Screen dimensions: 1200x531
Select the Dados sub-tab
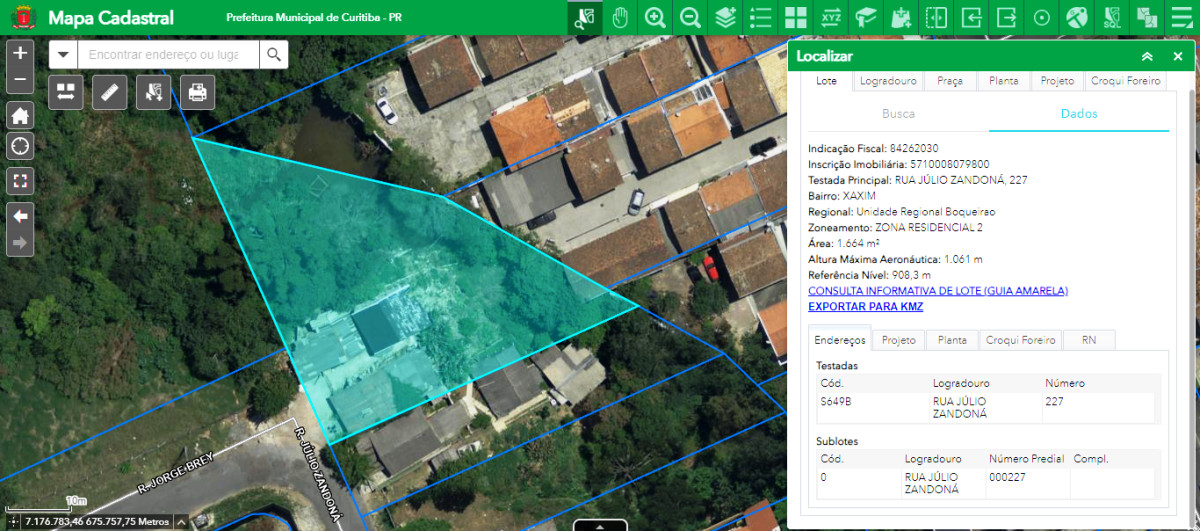1079,114
